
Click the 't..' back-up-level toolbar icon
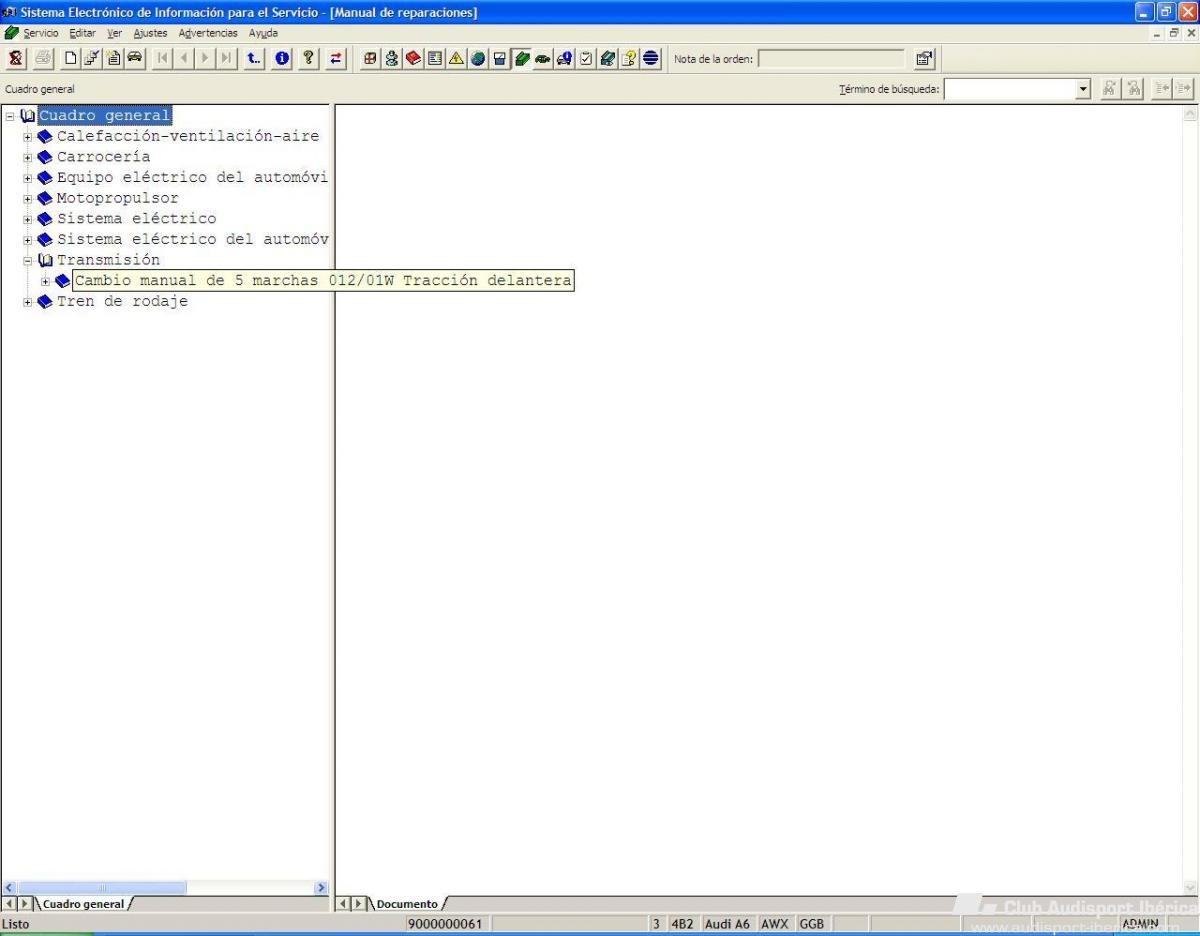[254, 58]
